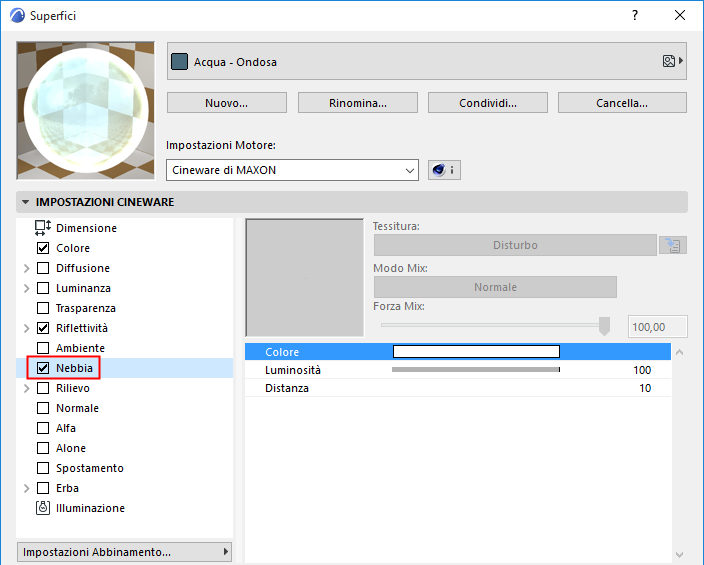Screen dimensions: 704x565
Task: Click the Forza Mix 100,00 value field
Action: [657, 327]
